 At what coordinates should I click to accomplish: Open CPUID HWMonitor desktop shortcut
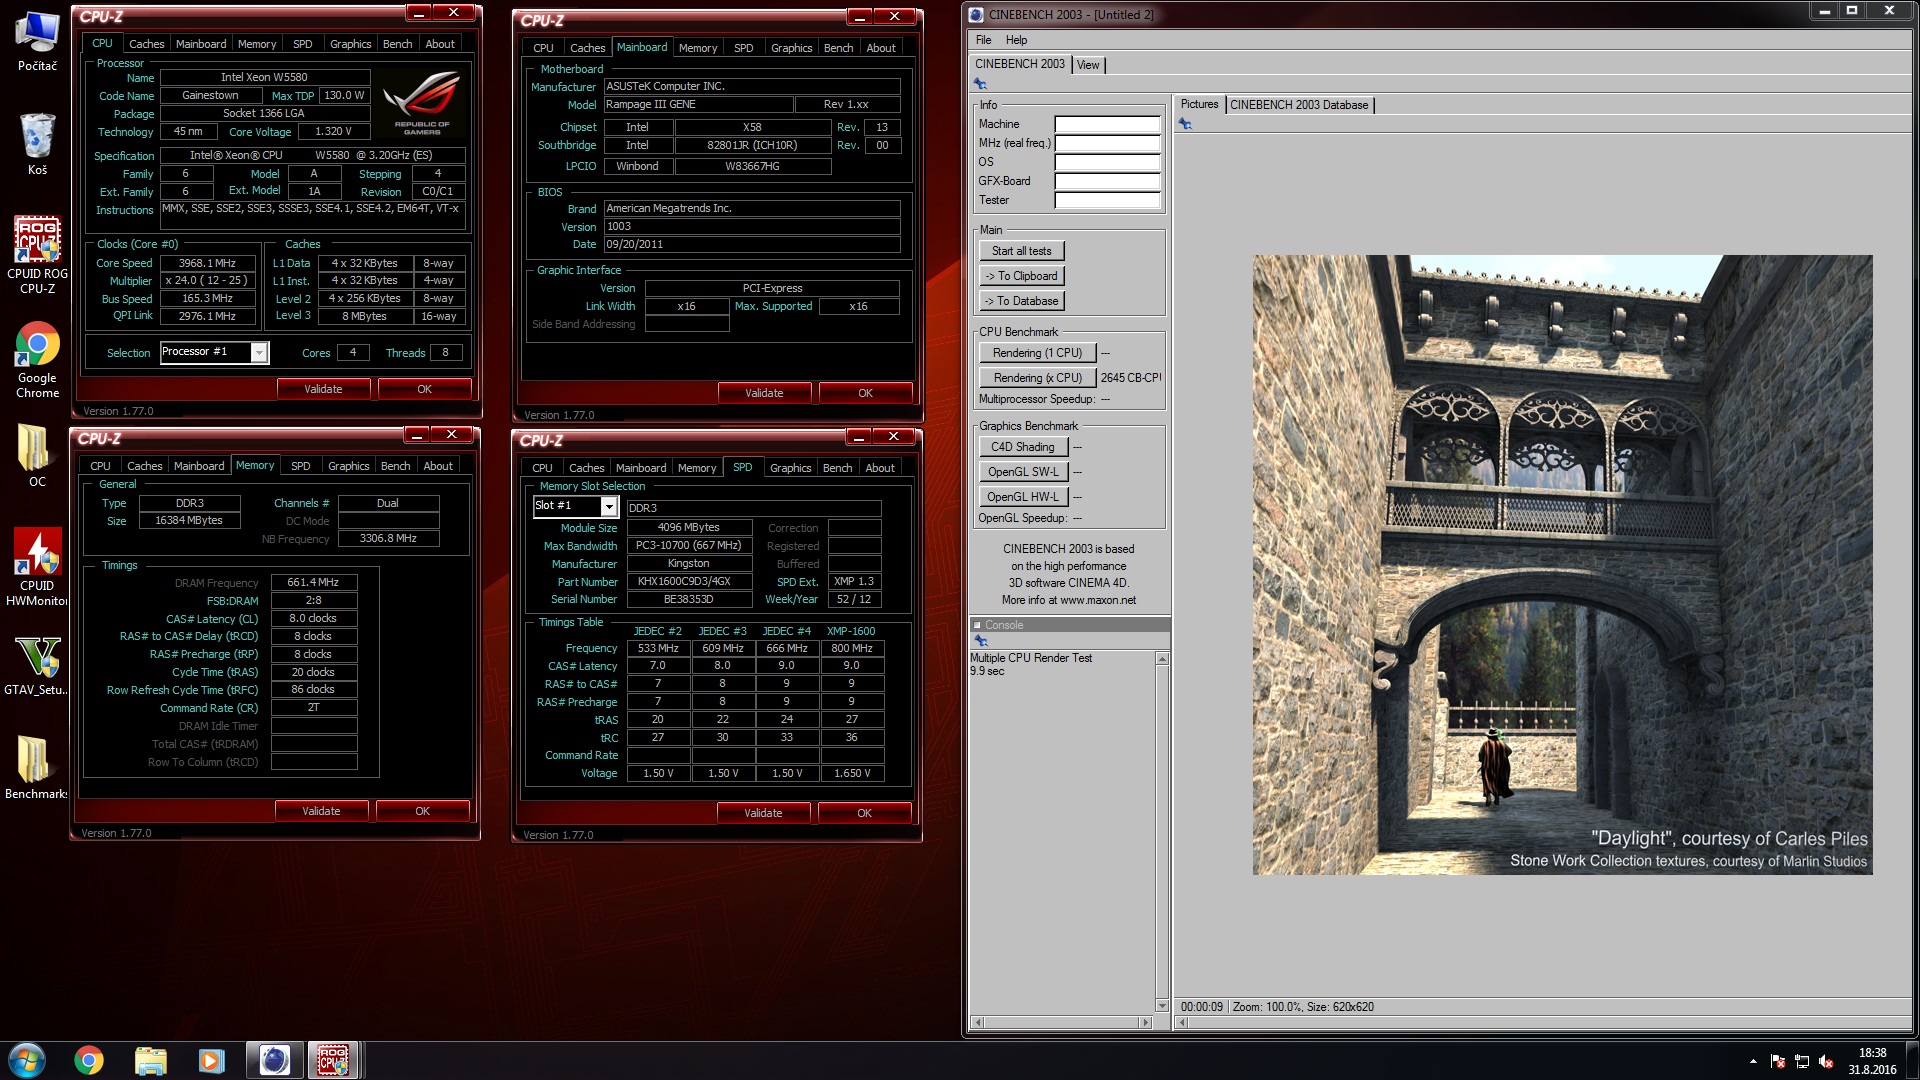click(x=37, y=567)
